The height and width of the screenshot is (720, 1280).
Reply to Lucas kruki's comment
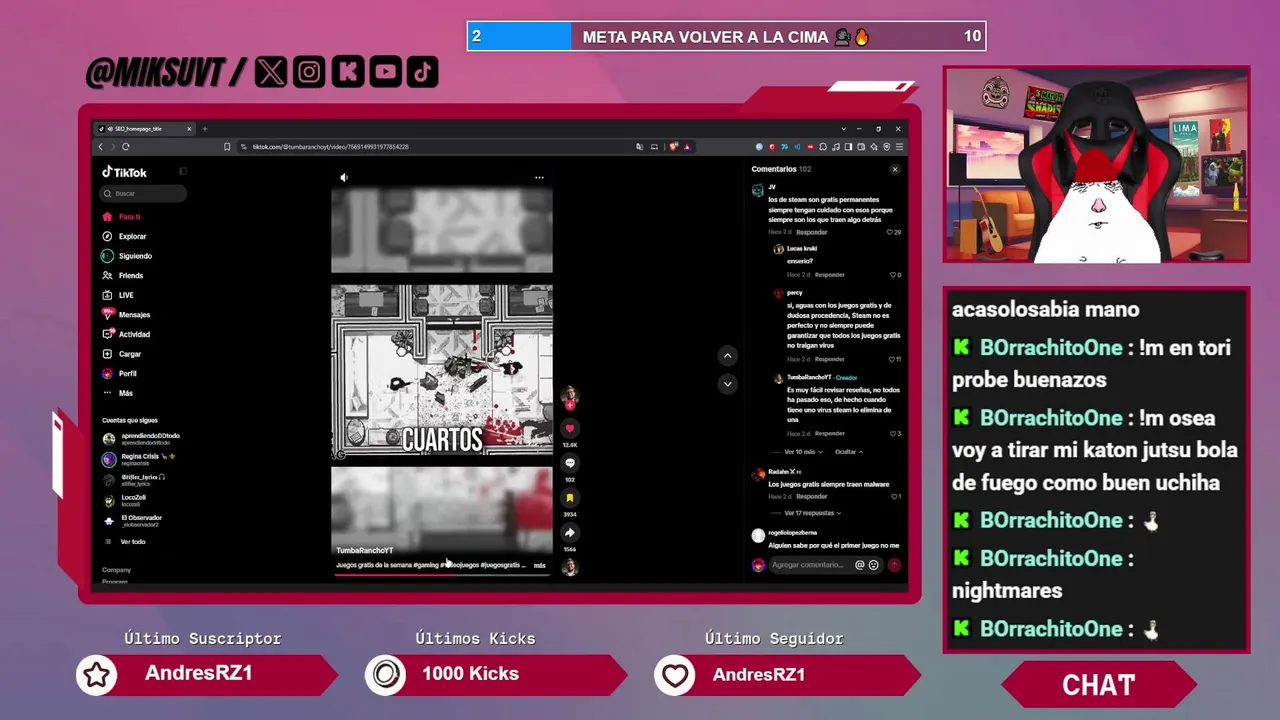[x=830, y=275]
